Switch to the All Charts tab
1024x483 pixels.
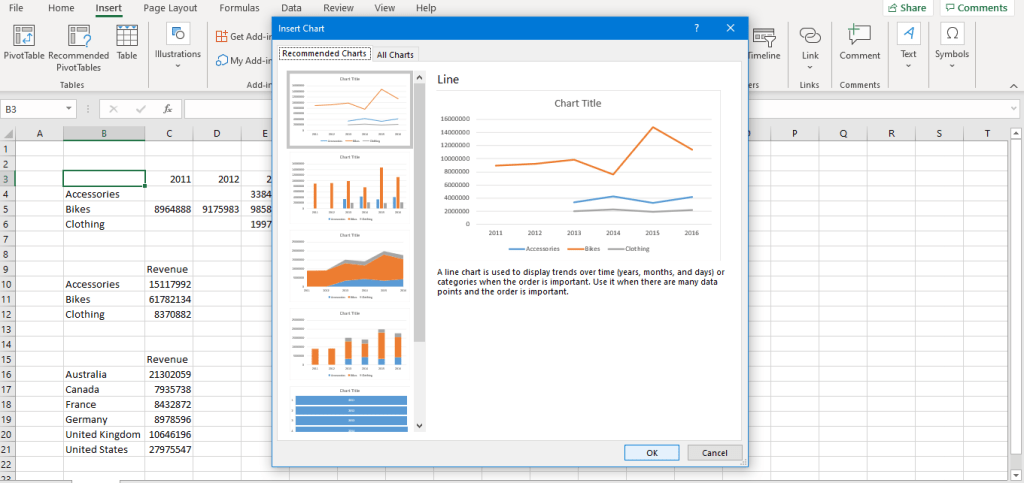pos(395,54)
